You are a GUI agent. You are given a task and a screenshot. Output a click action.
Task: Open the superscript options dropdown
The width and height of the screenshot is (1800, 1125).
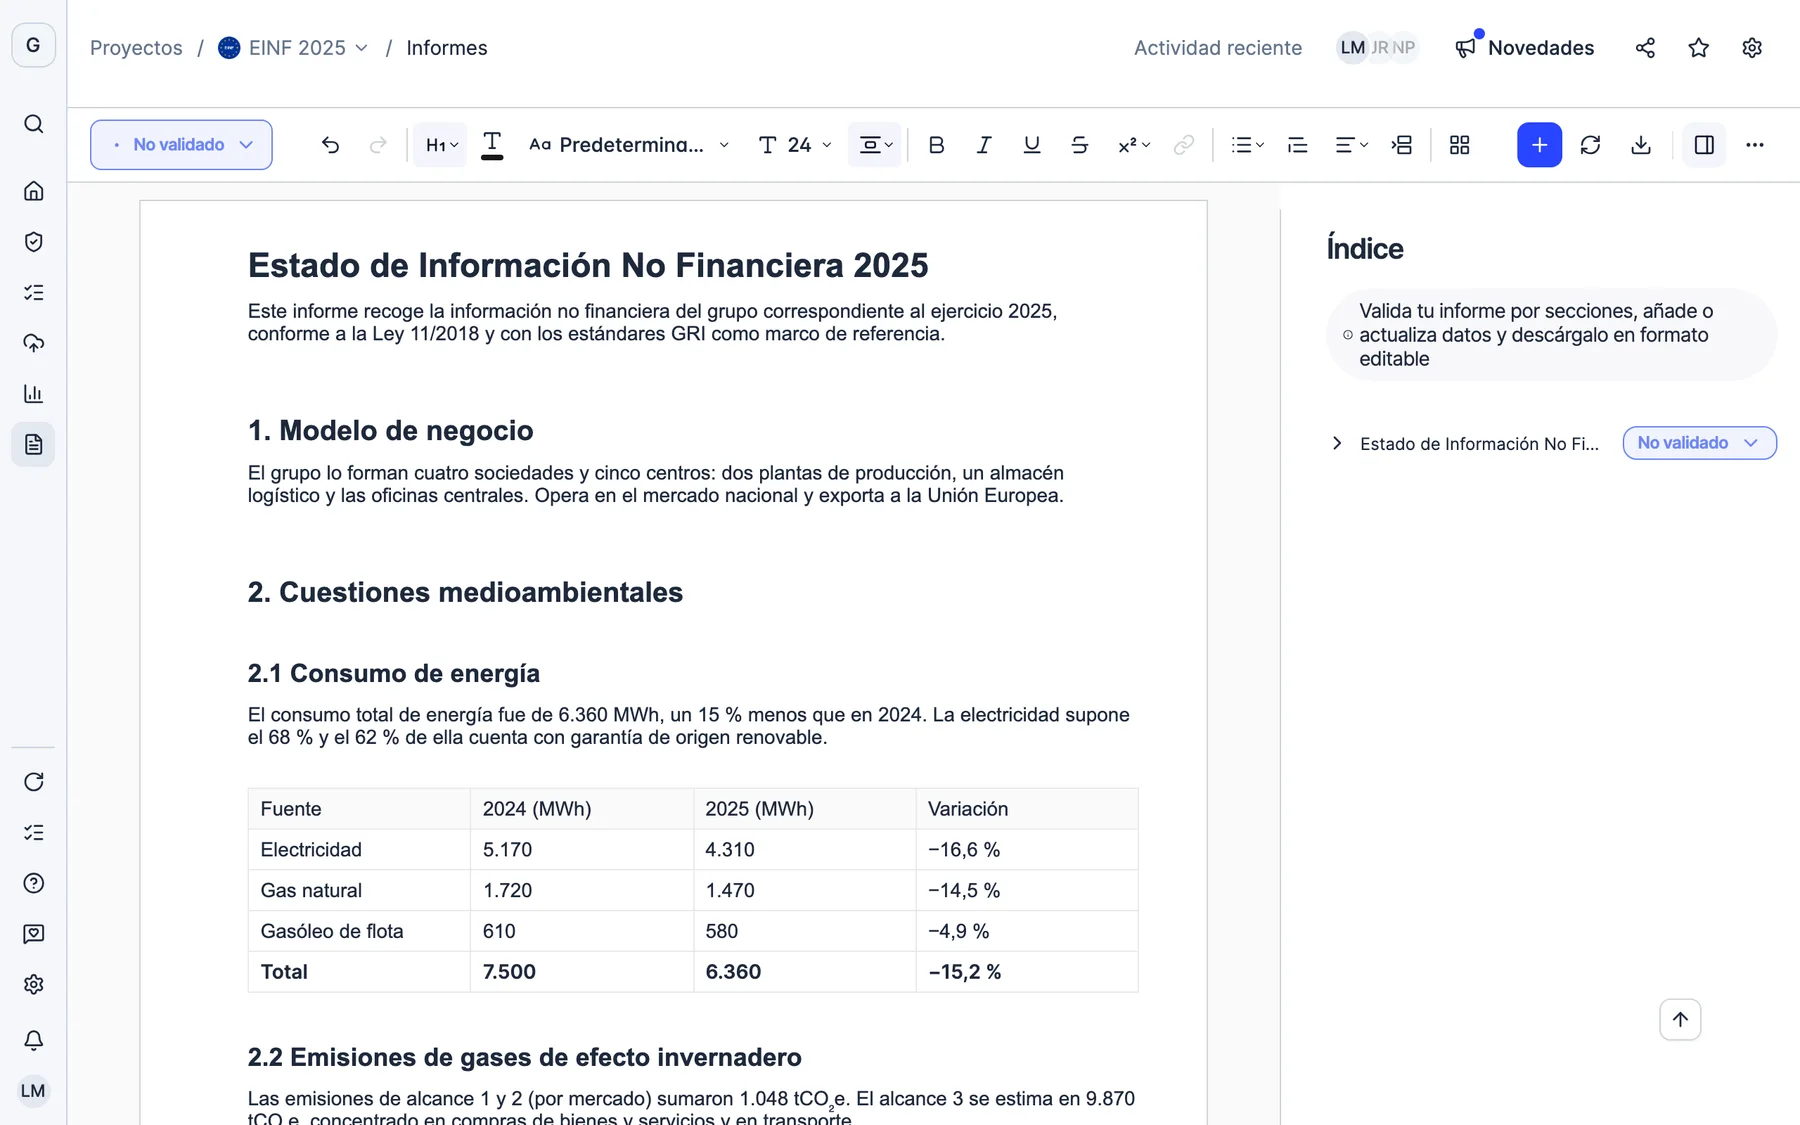point(1134,145)
